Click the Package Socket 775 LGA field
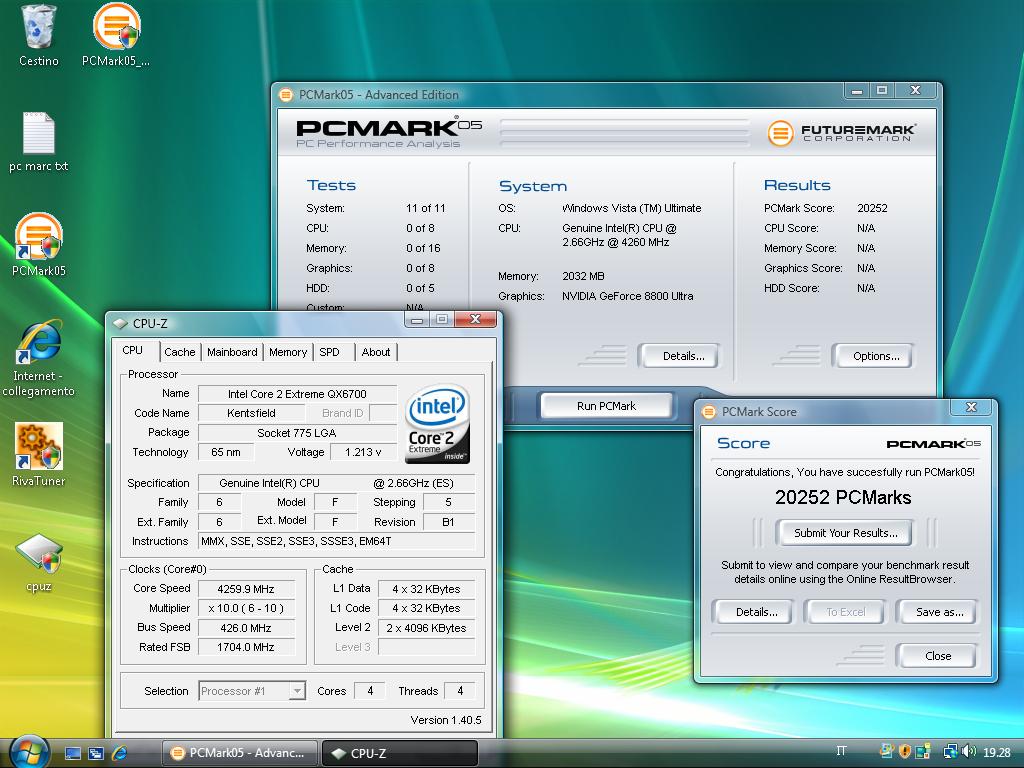This screenshot has width=1024, height=768. (x=297, y=432)
